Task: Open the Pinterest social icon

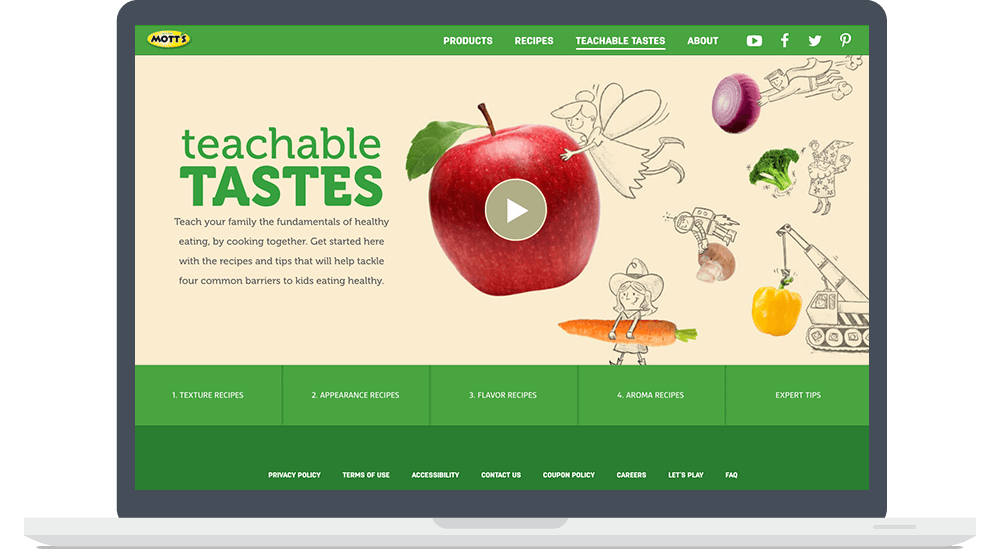Action: pyautogui.click(x=845, y=41)
